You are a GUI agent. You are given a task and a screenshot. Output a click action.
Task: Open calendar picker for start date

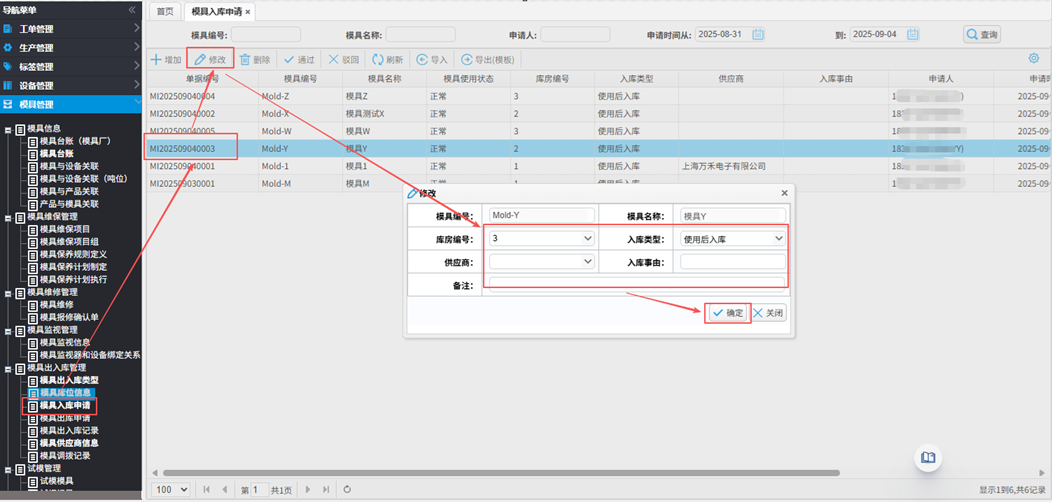point(758,35)
